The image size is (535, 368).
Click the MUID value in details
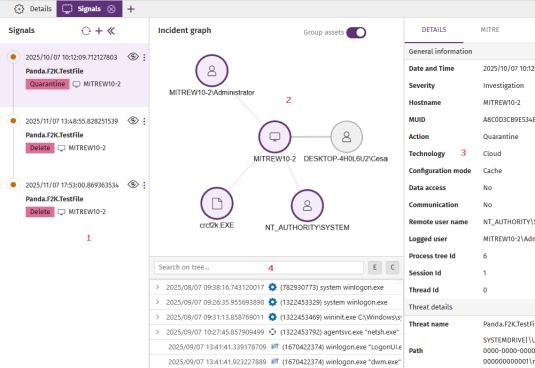point(509,120)
